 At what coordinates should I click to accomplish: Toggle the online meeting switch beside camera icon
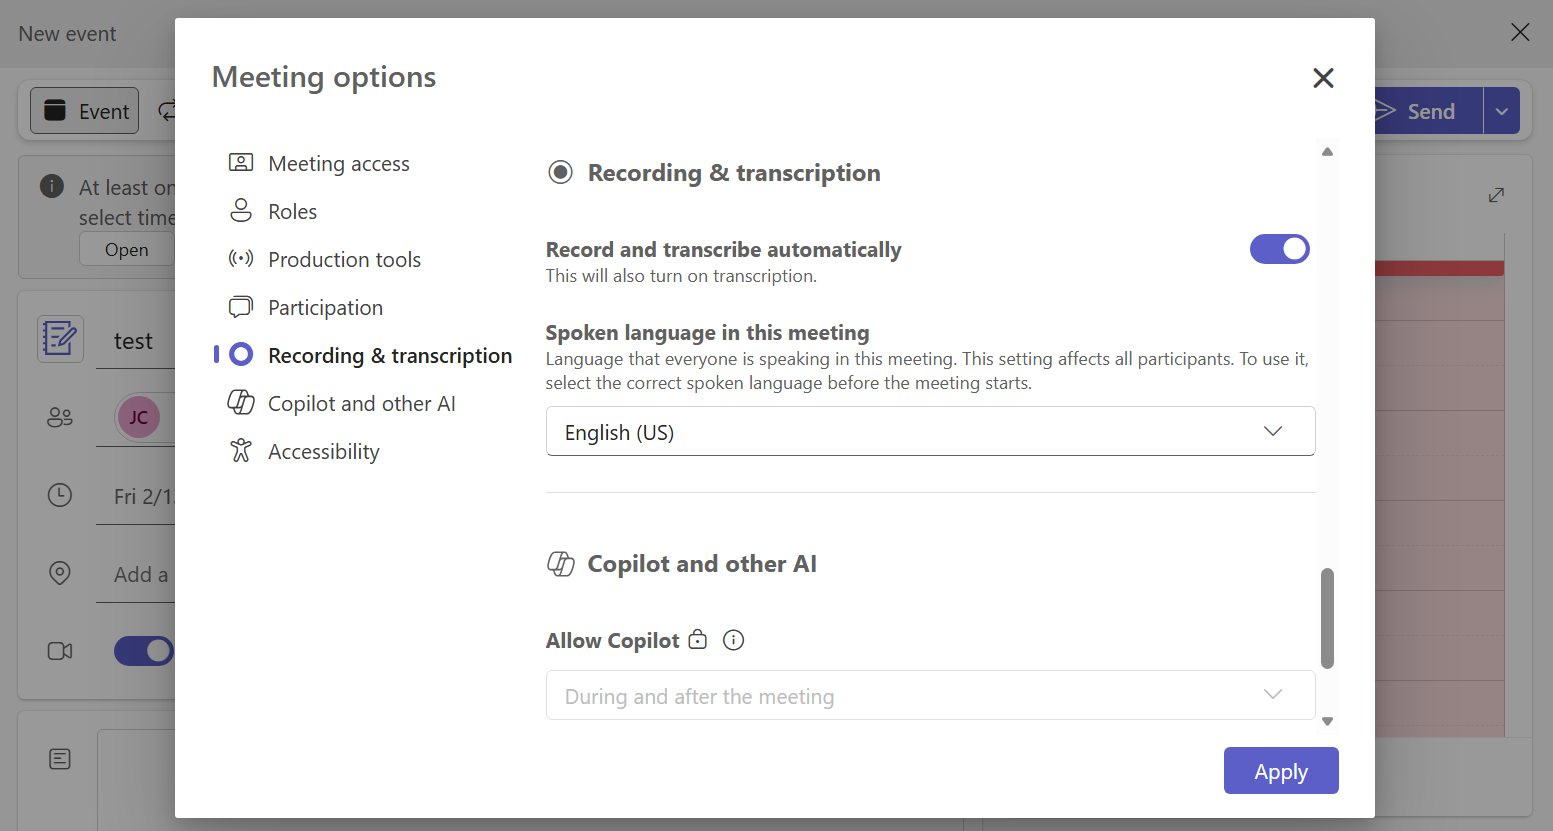(x=144, y=651)
